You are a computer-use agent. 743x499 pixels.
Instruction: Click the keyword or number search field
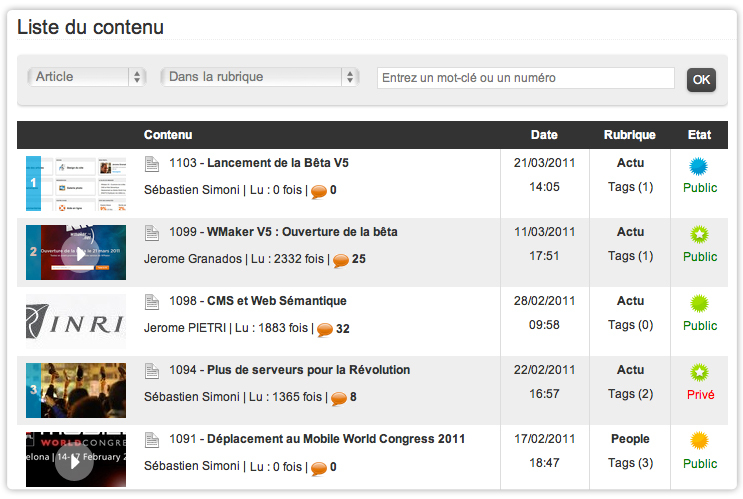pos(525,78)
